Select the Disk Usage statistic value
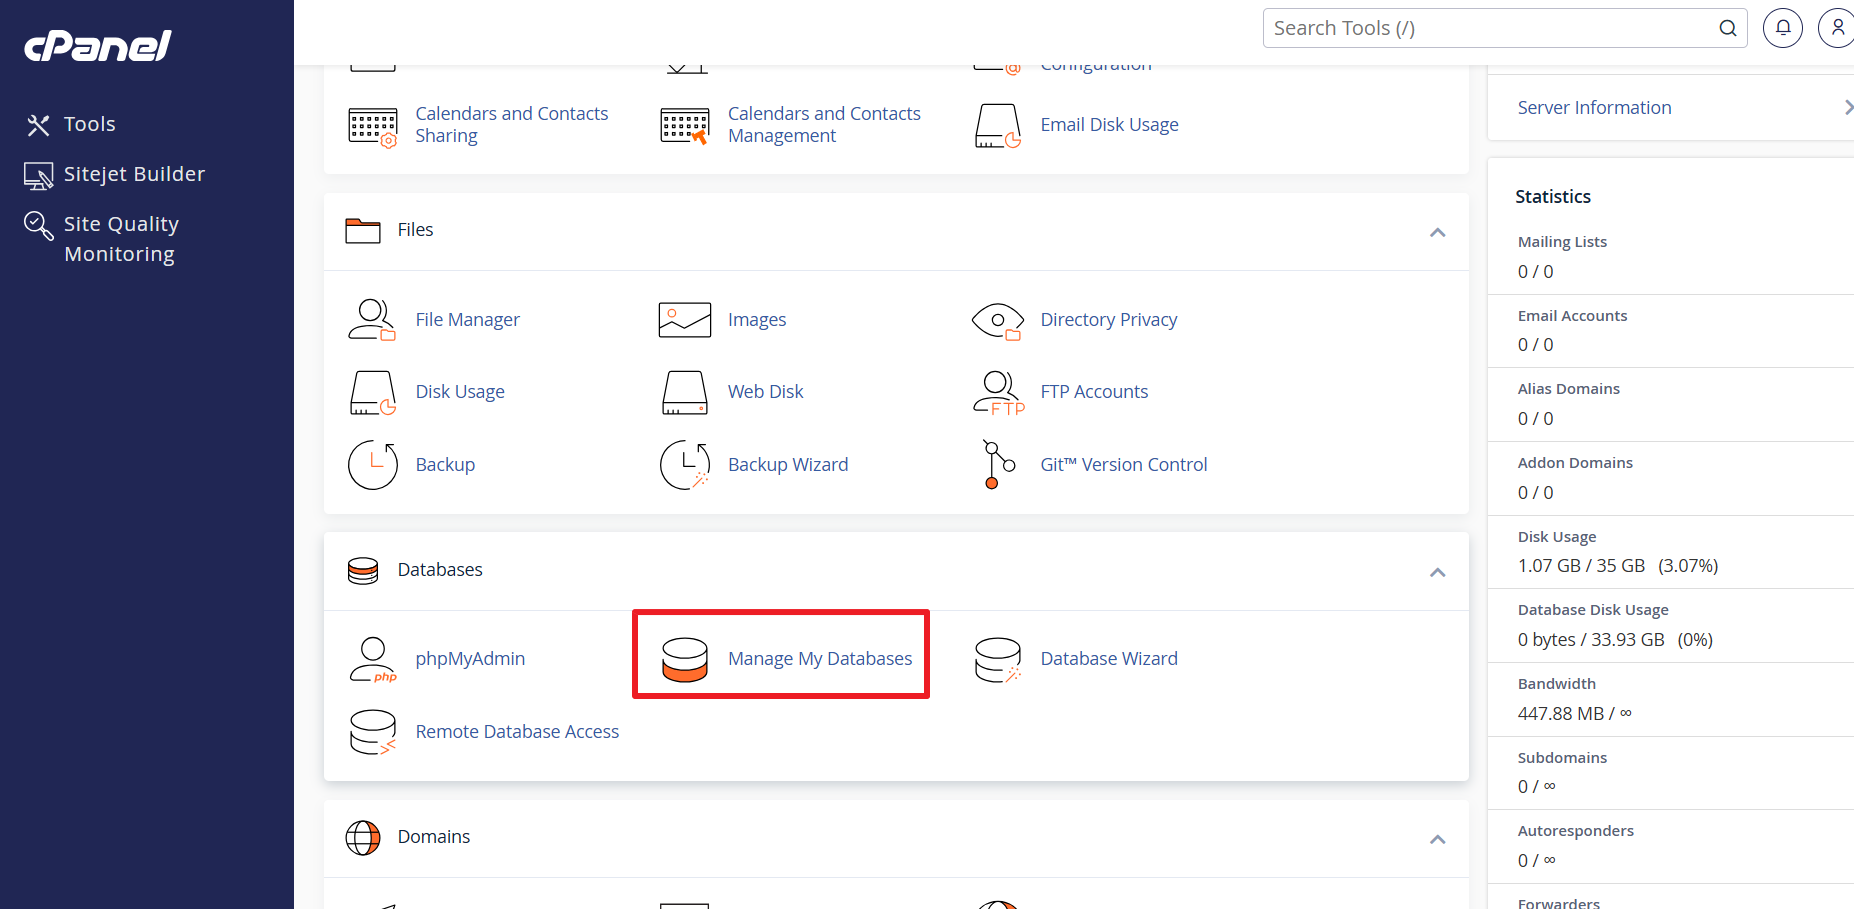Image resolution: width=1854 pixels, height=909 pixels. click(1617, 566)
